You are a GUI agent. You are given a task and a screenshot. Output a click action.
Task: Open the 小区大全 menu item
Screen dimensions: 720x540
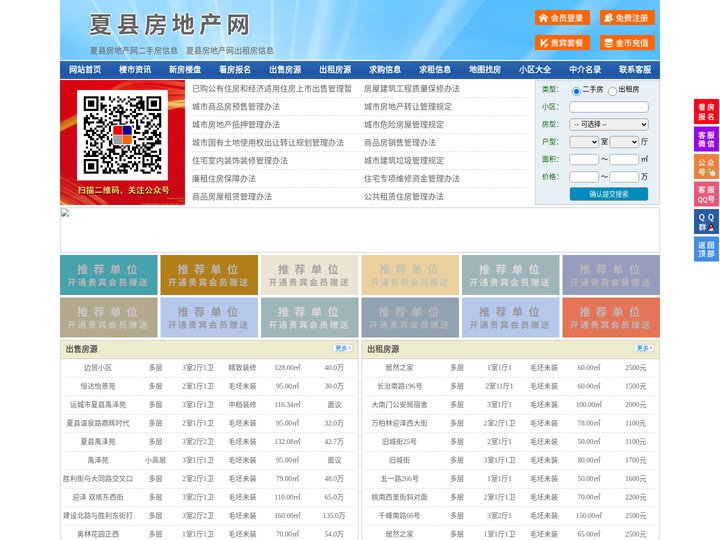(x=535, y=70)
